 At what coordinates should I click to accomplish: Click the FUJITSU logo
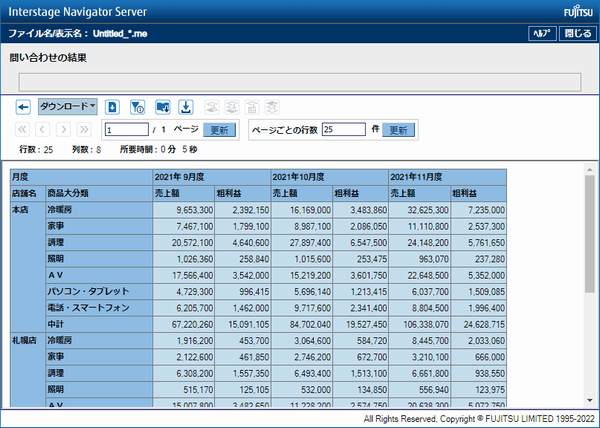tap(578, 12)
